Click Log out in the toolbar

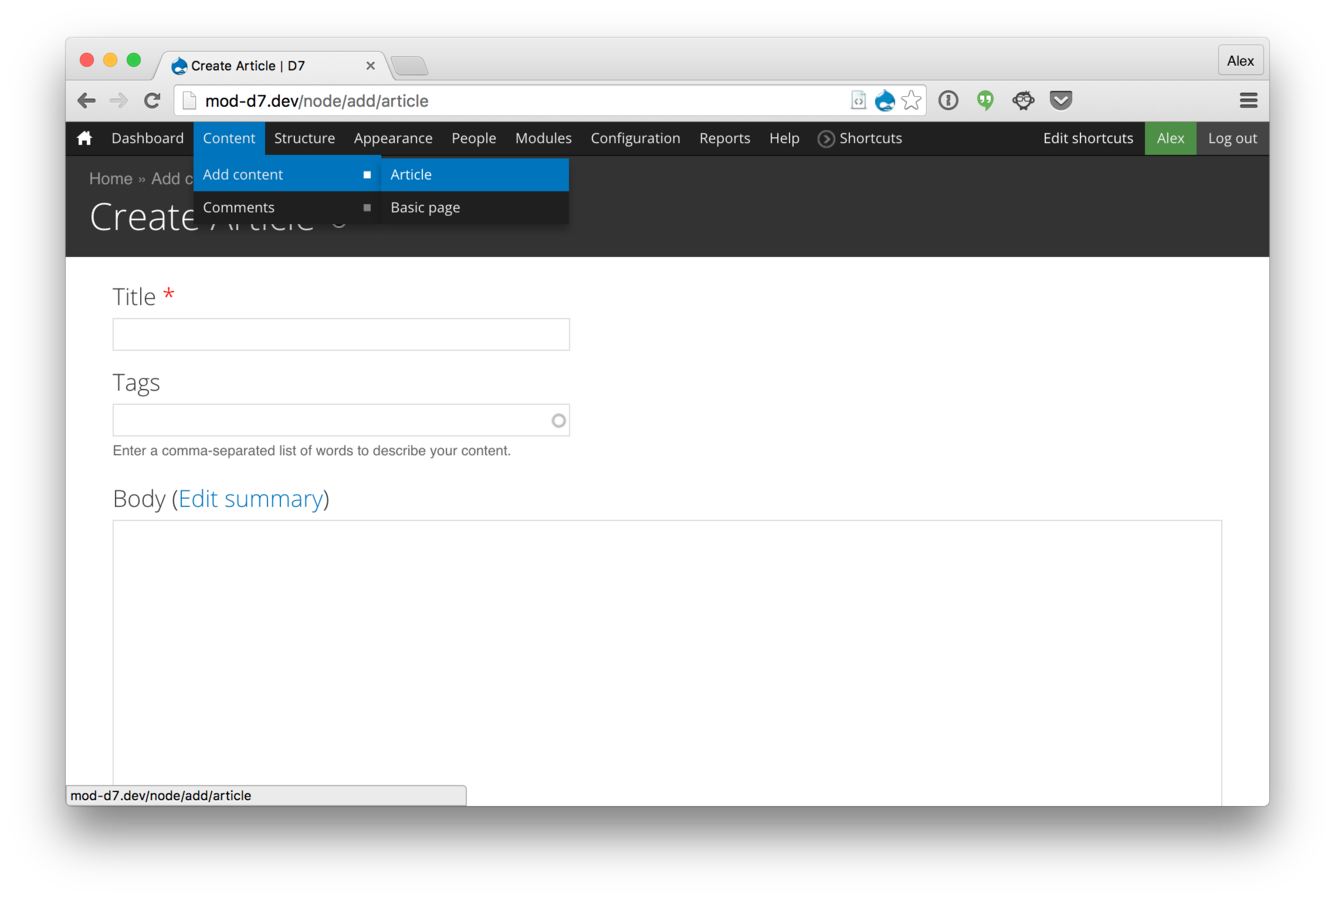(x=1232, y=138)
